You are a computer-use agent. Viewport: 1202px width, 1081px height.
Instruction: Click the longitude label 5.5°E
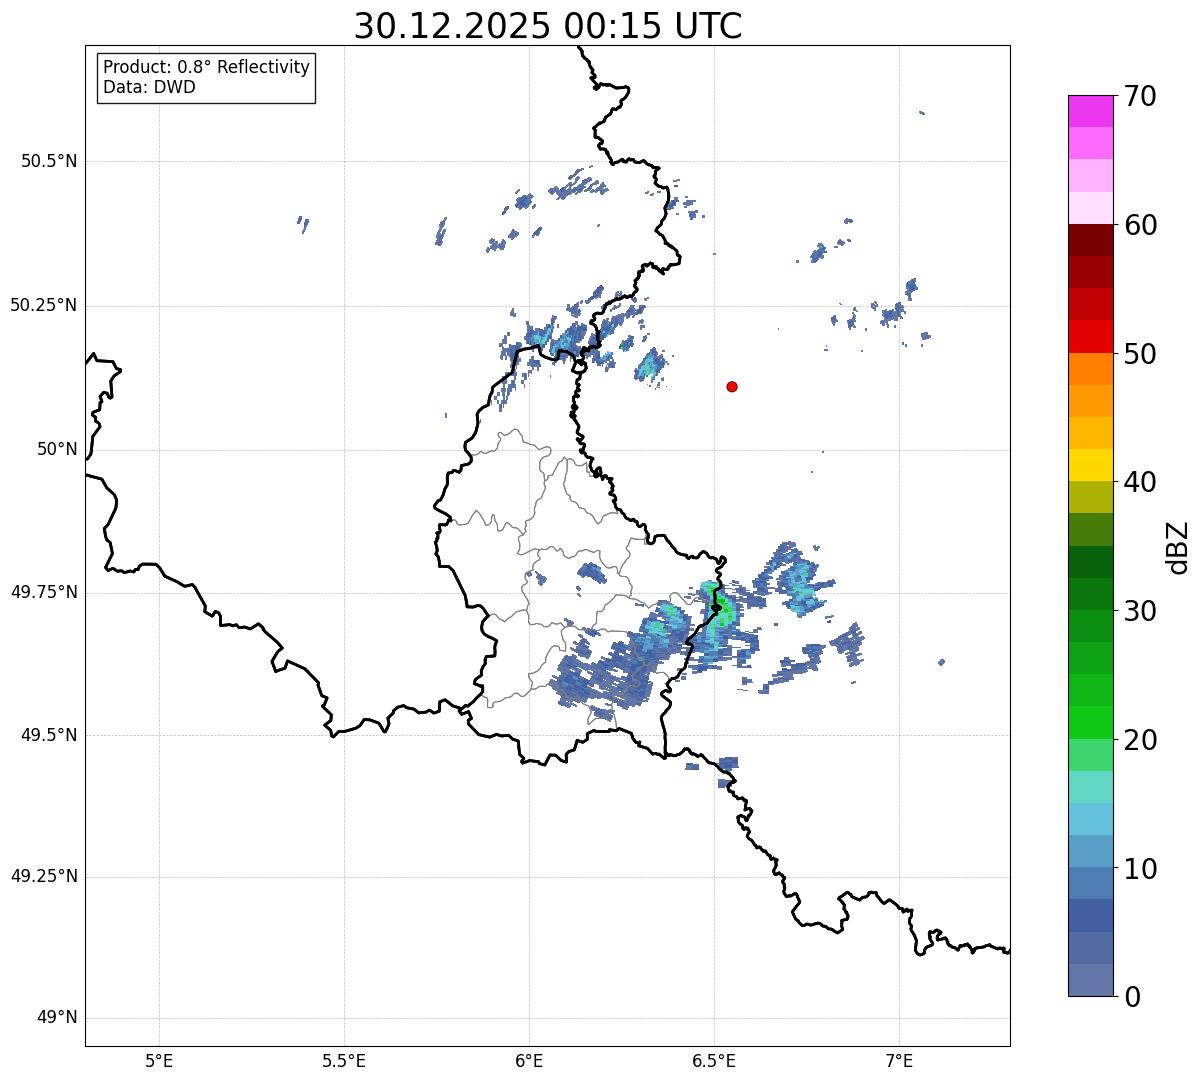coord(344,1060)
